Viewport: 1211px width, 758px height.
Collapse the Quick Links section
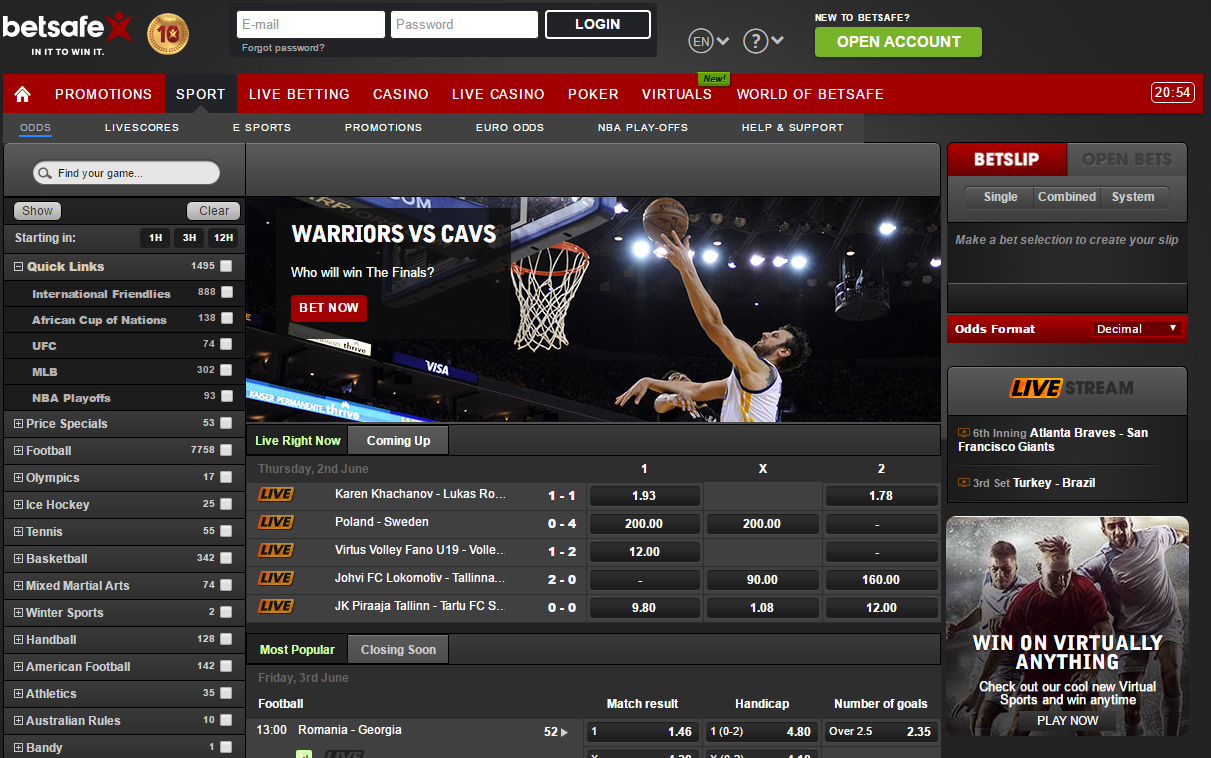[x=18, y=267]
